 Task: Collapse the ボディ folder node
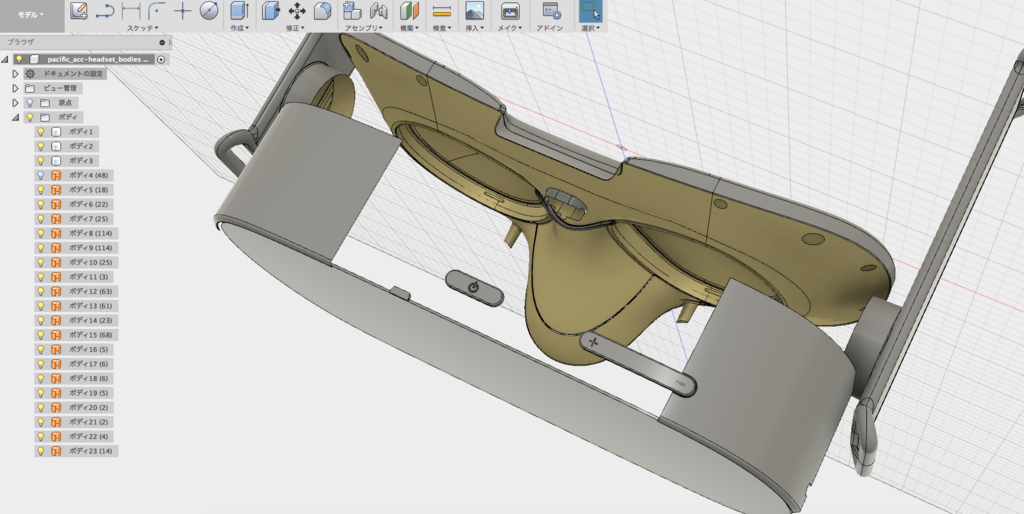pyautogui.click(x=16, y=118)
